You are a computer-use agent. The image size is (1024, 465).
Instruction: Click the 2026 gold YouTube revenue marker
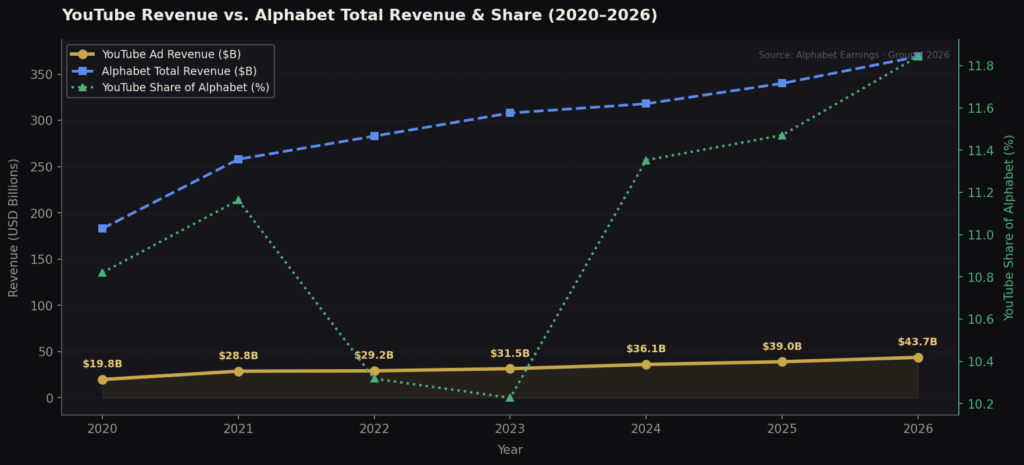(x=918, y=358)
